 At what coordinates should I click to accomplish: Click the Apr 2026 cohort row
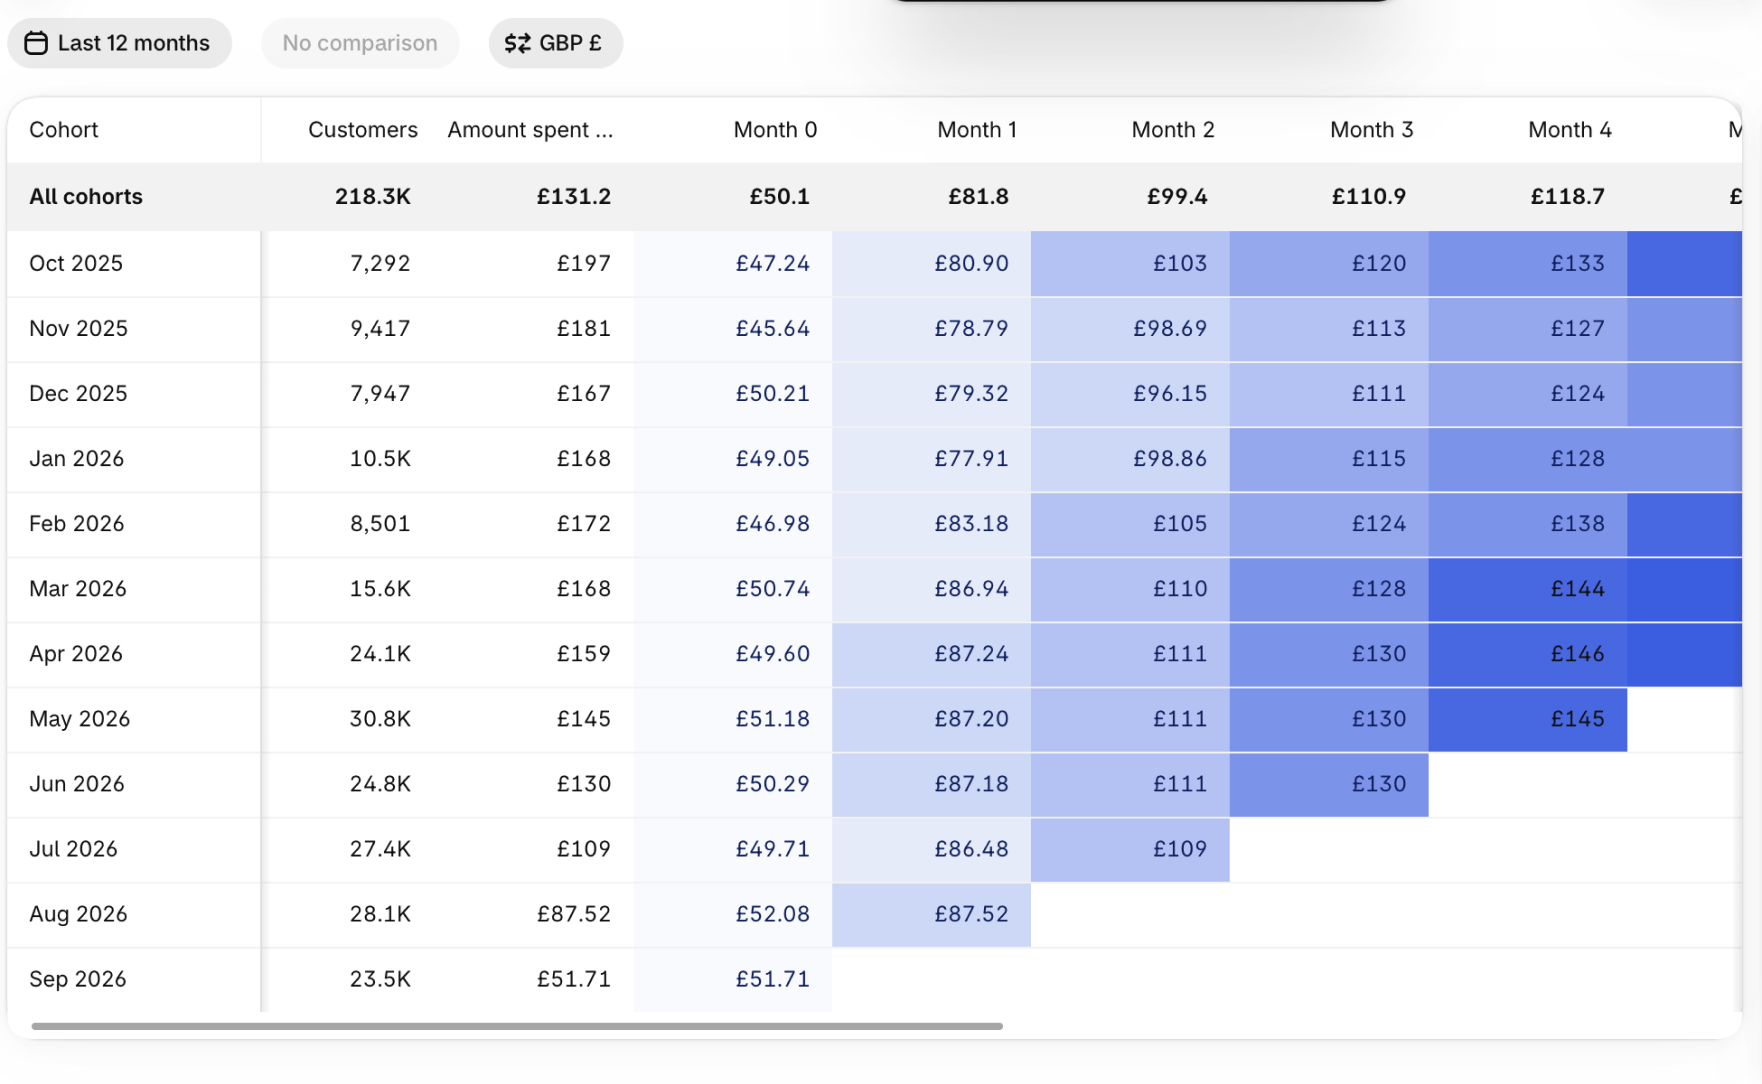click(874, 654)
